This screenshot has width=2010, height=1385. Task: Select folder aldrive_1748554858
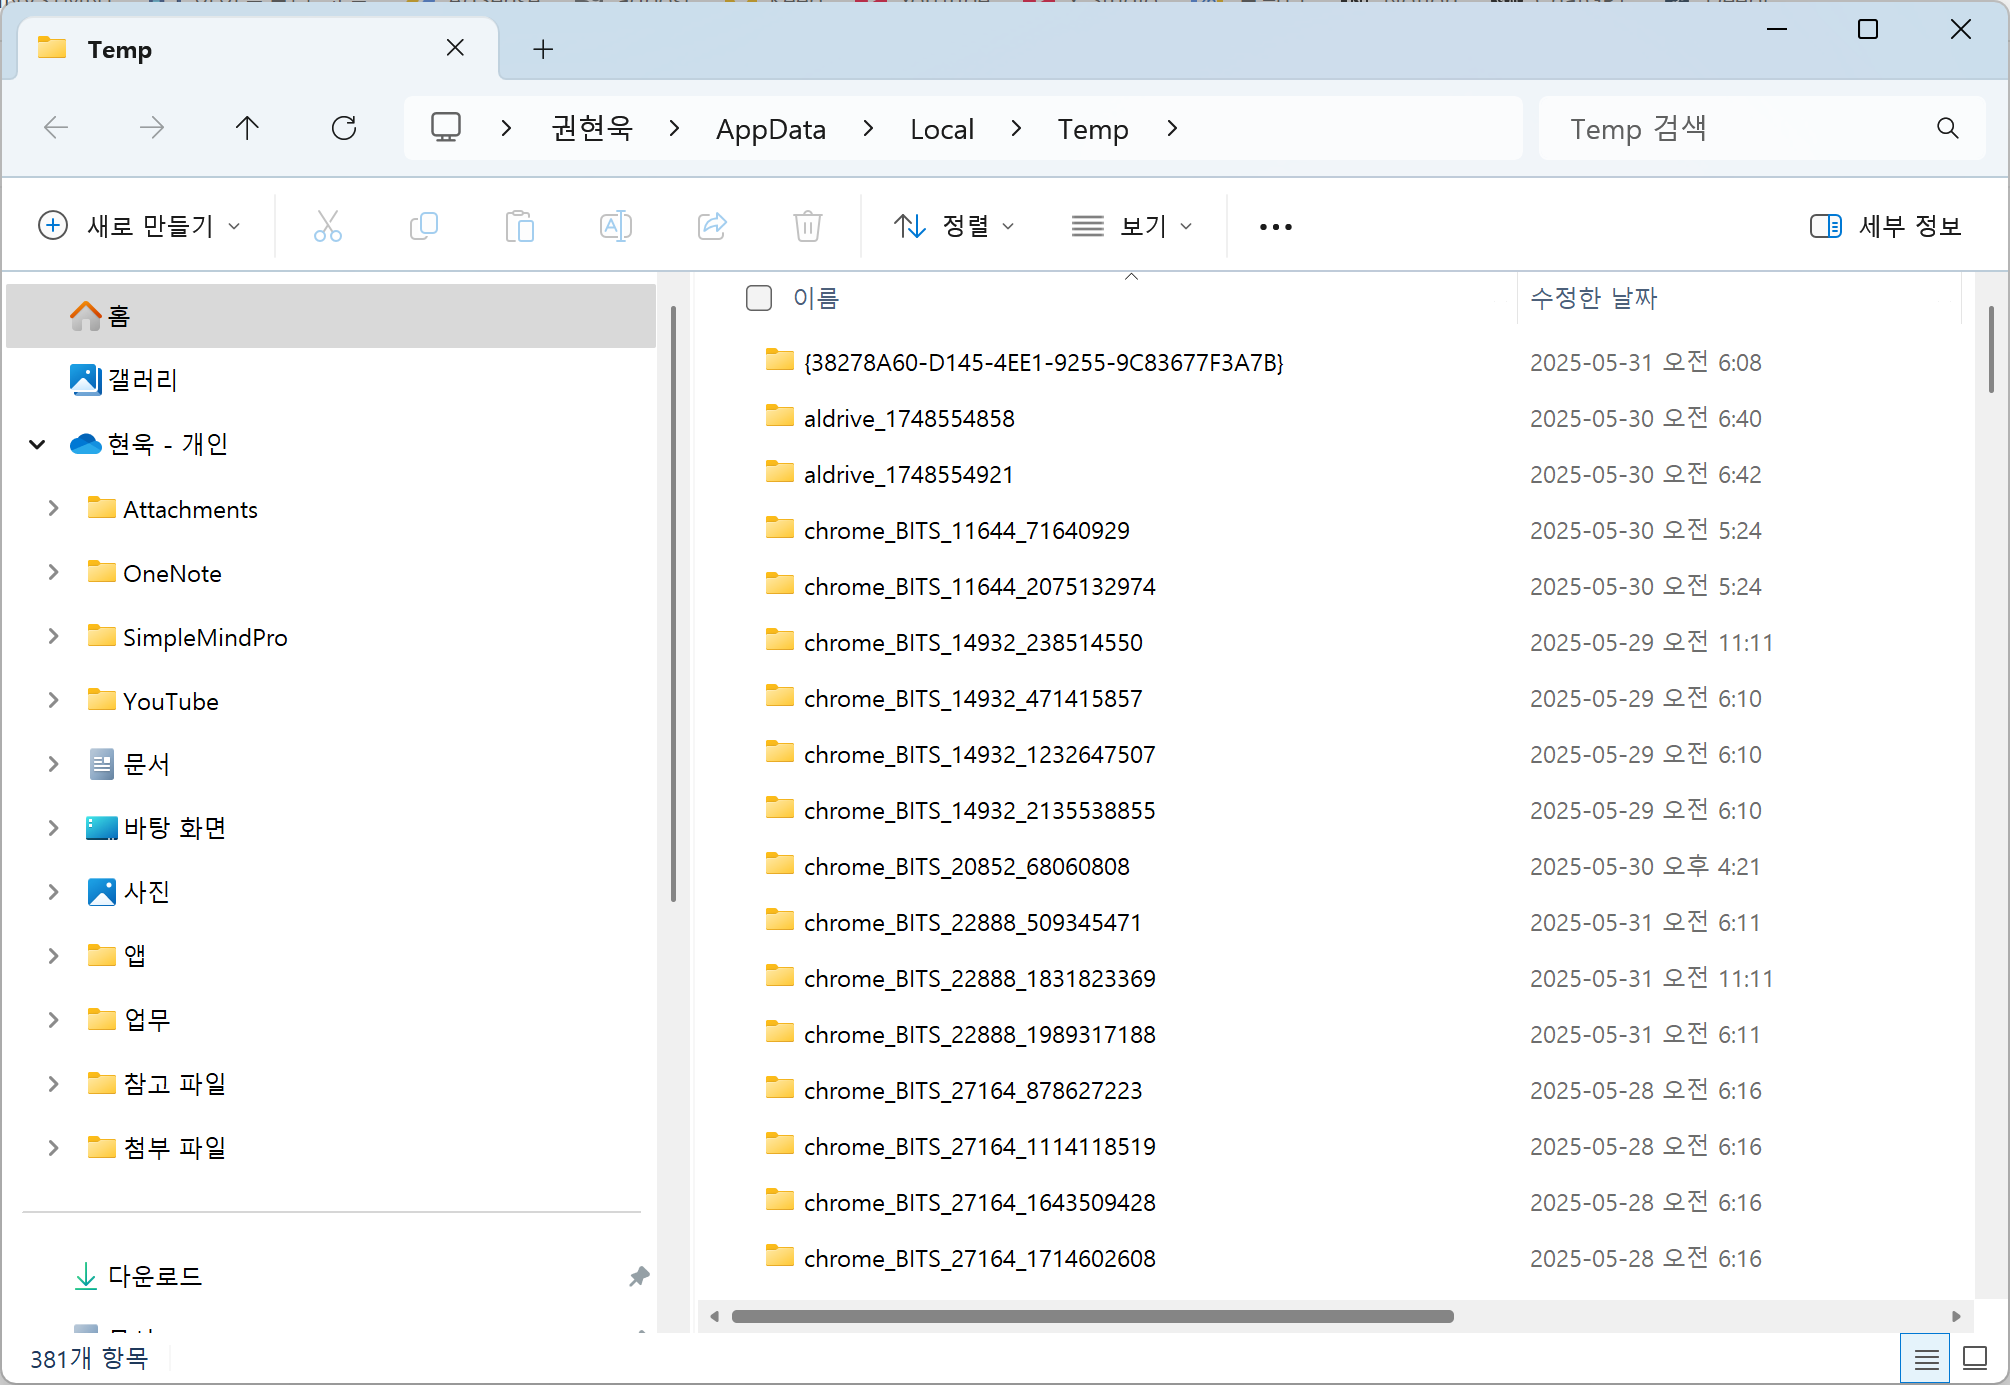click(909, 418)
